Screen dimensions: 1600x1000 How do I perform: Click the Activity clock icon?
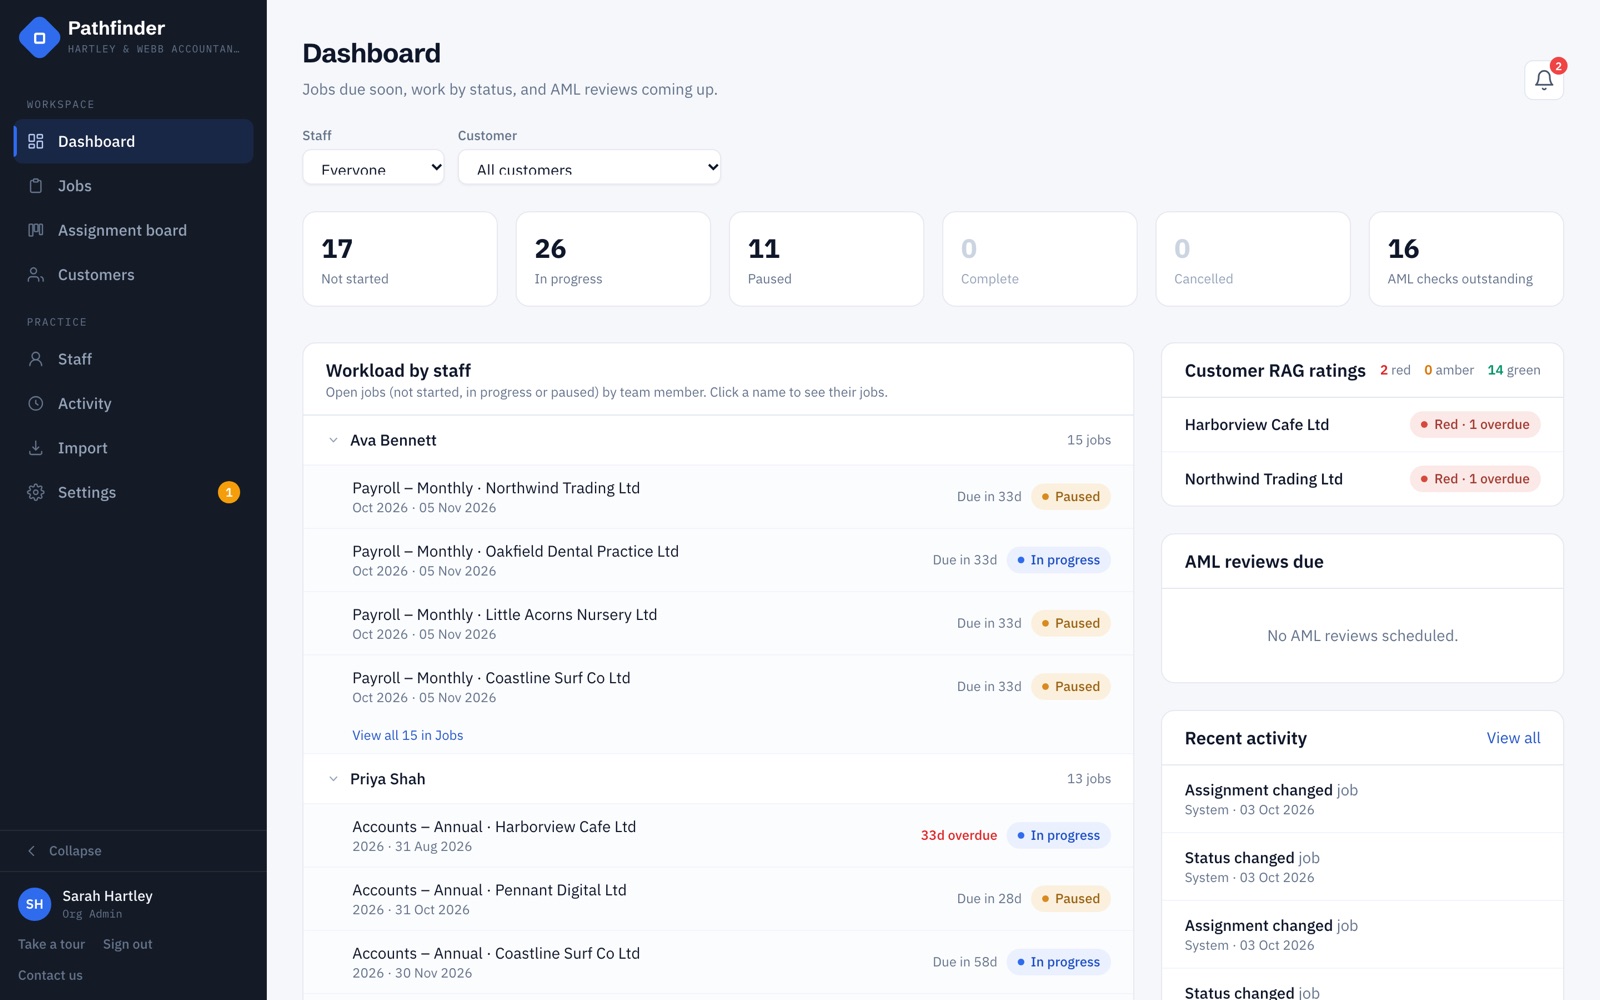[x=36, y=404]
